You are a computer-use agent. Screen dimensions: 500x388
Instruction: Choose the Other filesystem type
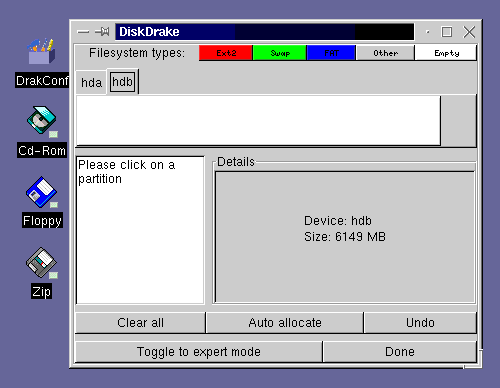click(x=385, y=53)
